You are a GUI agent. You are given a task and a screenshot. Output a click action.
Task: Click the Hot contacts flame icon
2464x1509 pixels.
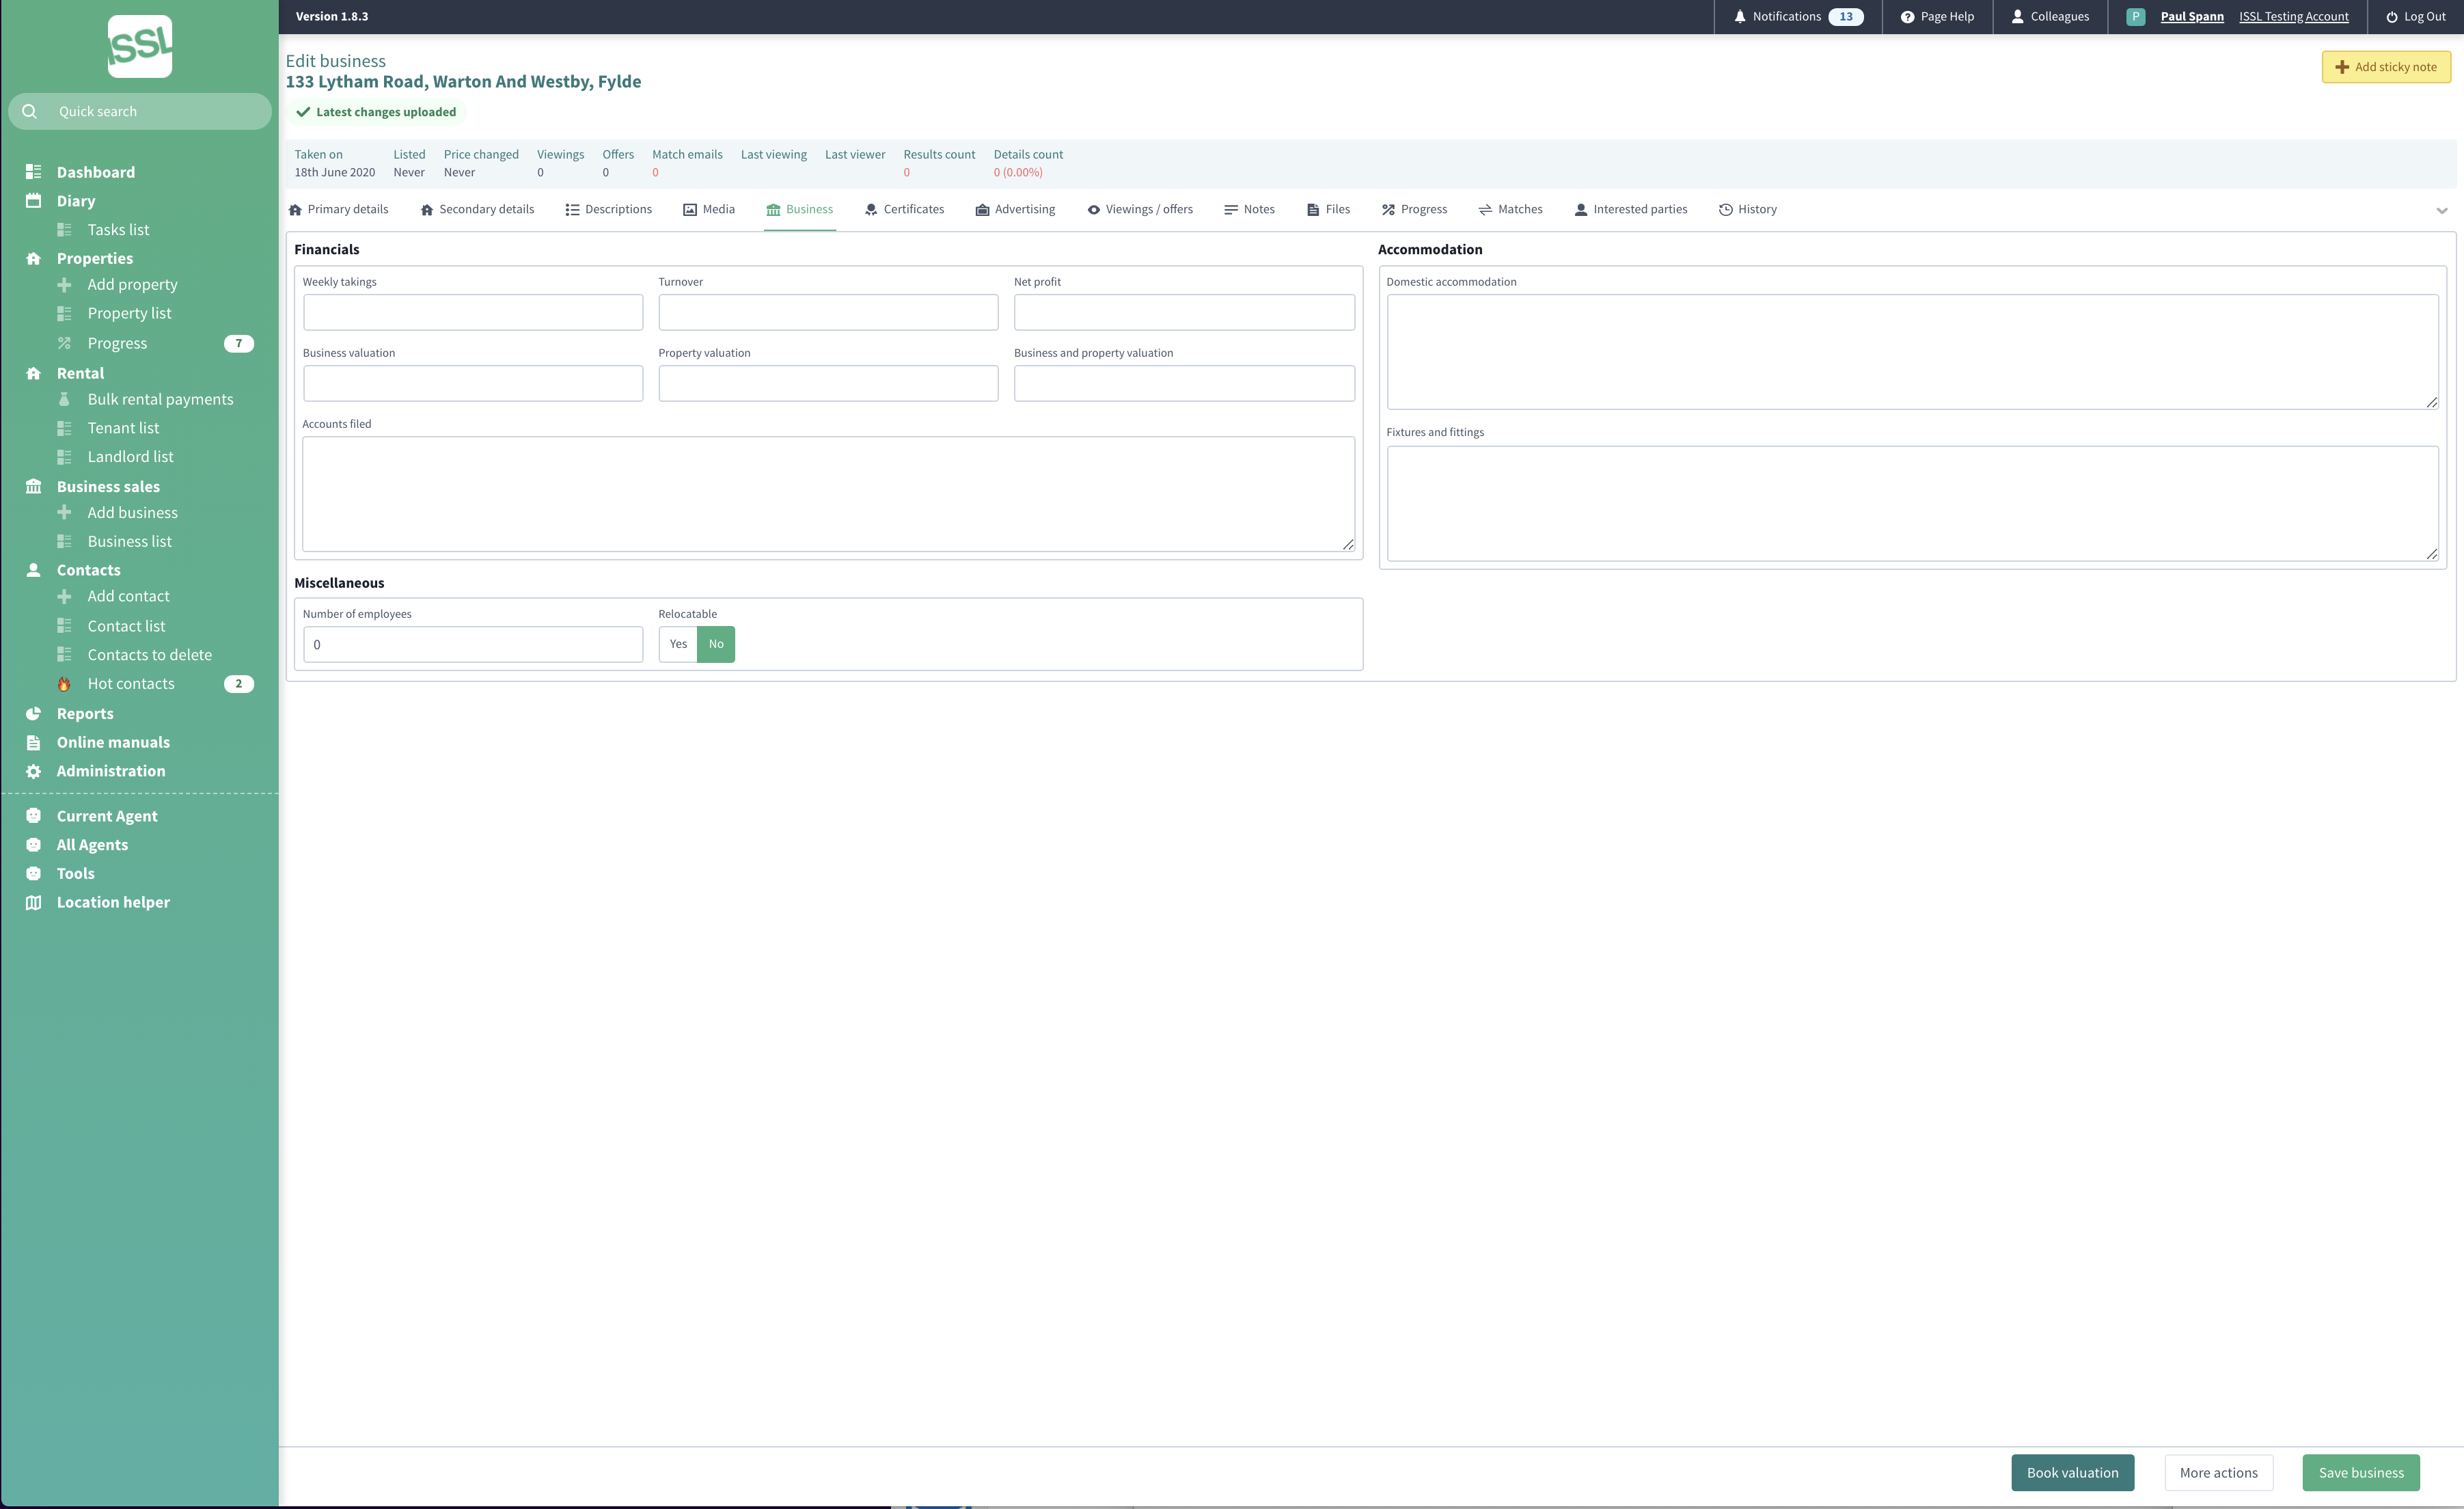tap(64, 684)
